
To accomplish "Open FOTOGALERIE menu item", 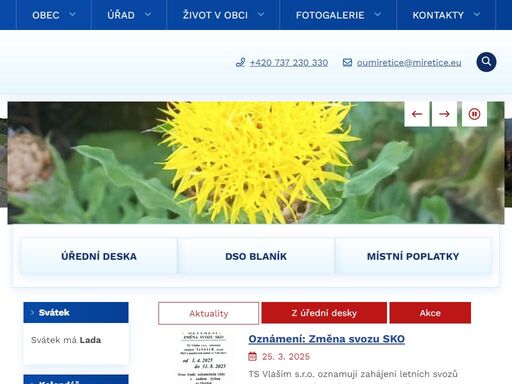I will pyautogui.click(x=330, y=15).
